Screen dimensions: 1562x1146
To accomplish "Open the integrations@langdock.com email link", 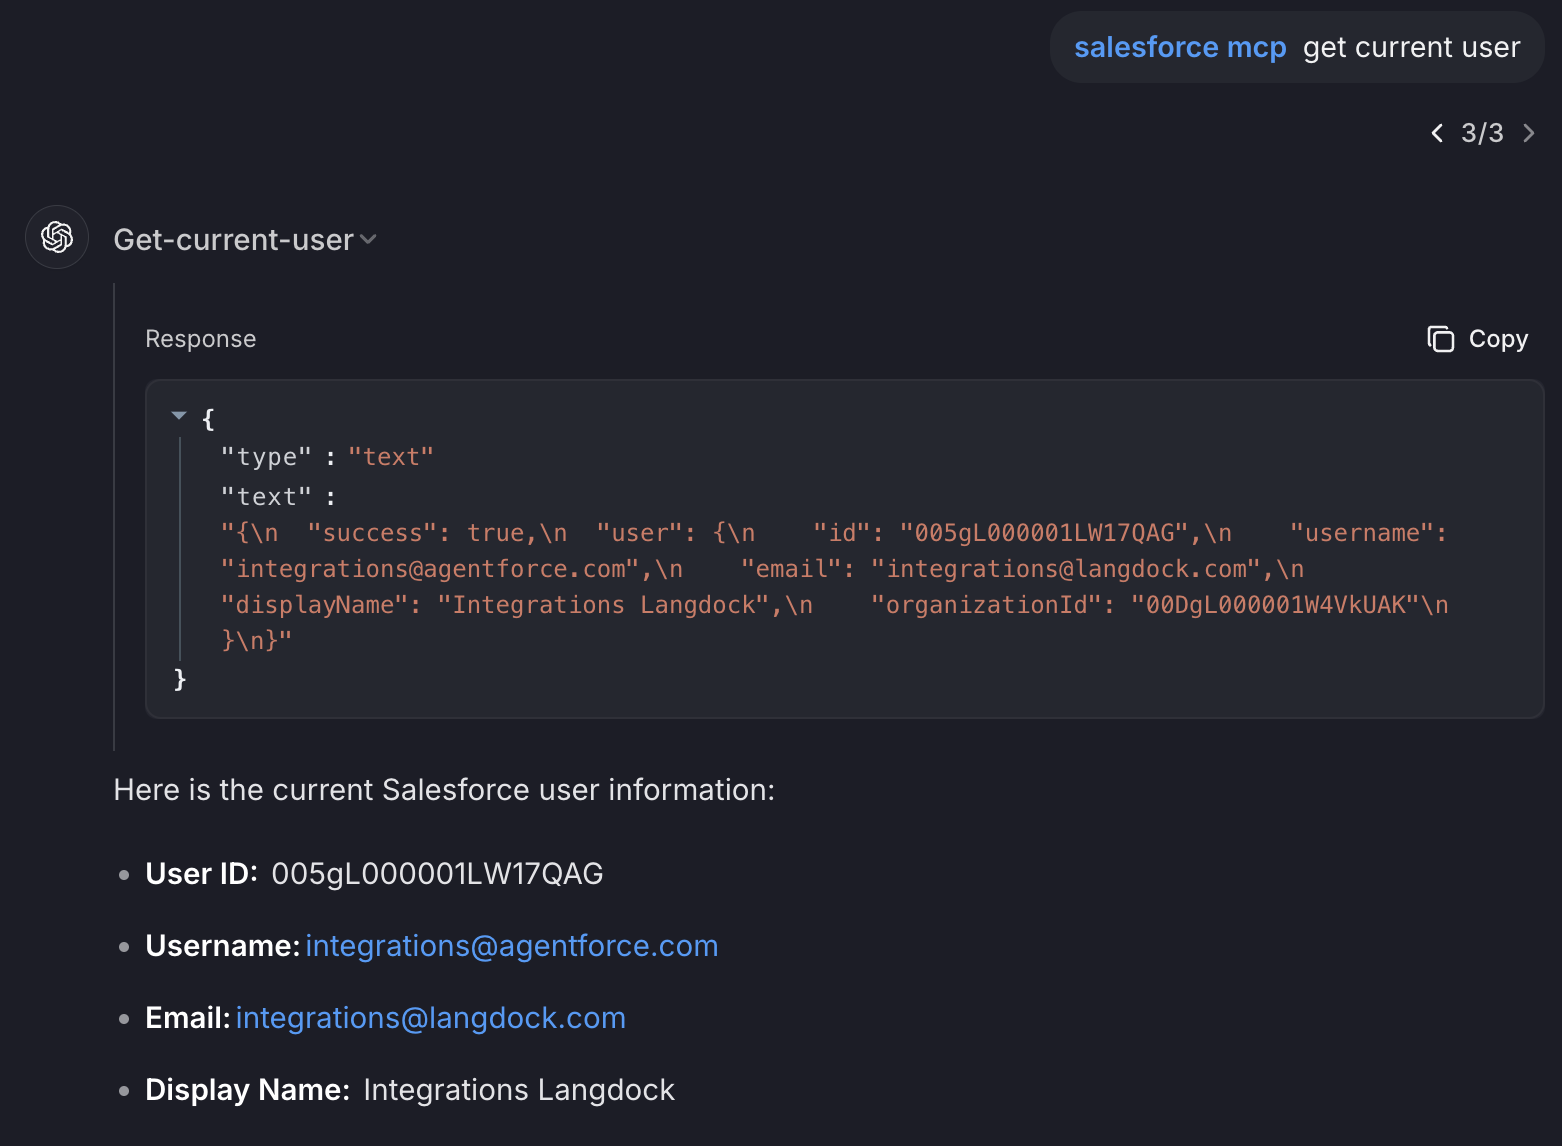I will click(430, 1018).
